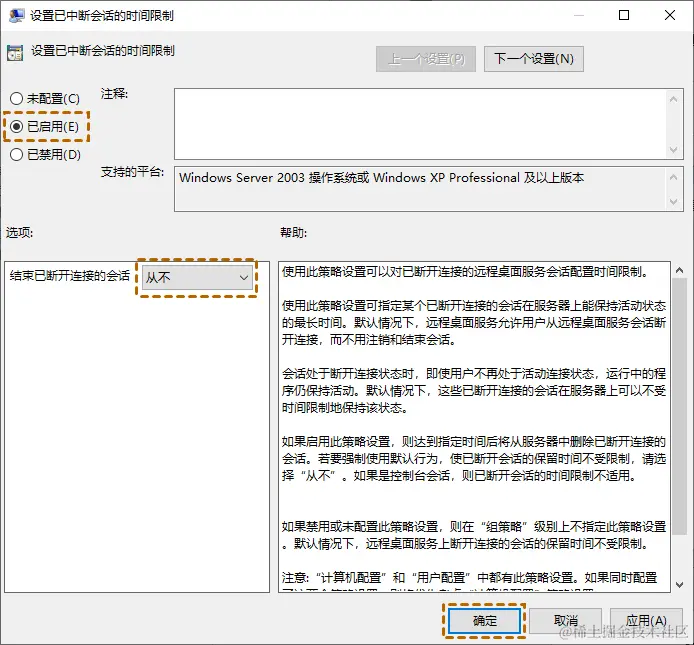
Task: Click the 结束已断开连接的会话 label
Action: tap(69, 276)
